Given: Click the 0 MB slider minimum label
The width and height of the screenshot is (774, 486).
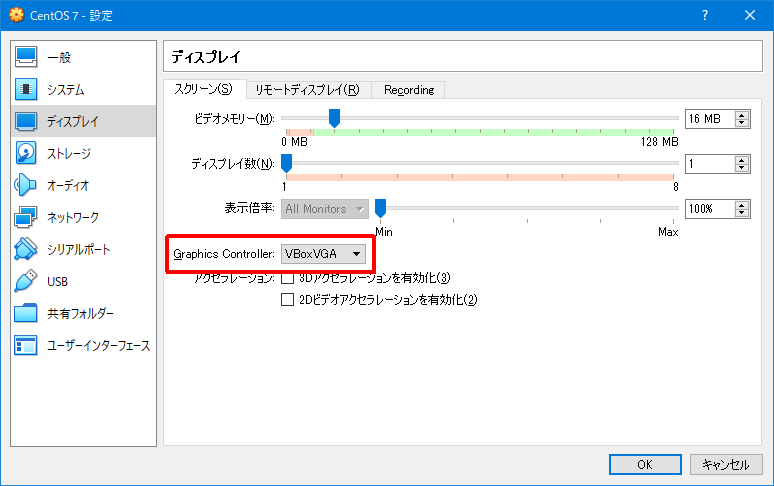Looking at the screenshot, I should [x=295, y=142].
